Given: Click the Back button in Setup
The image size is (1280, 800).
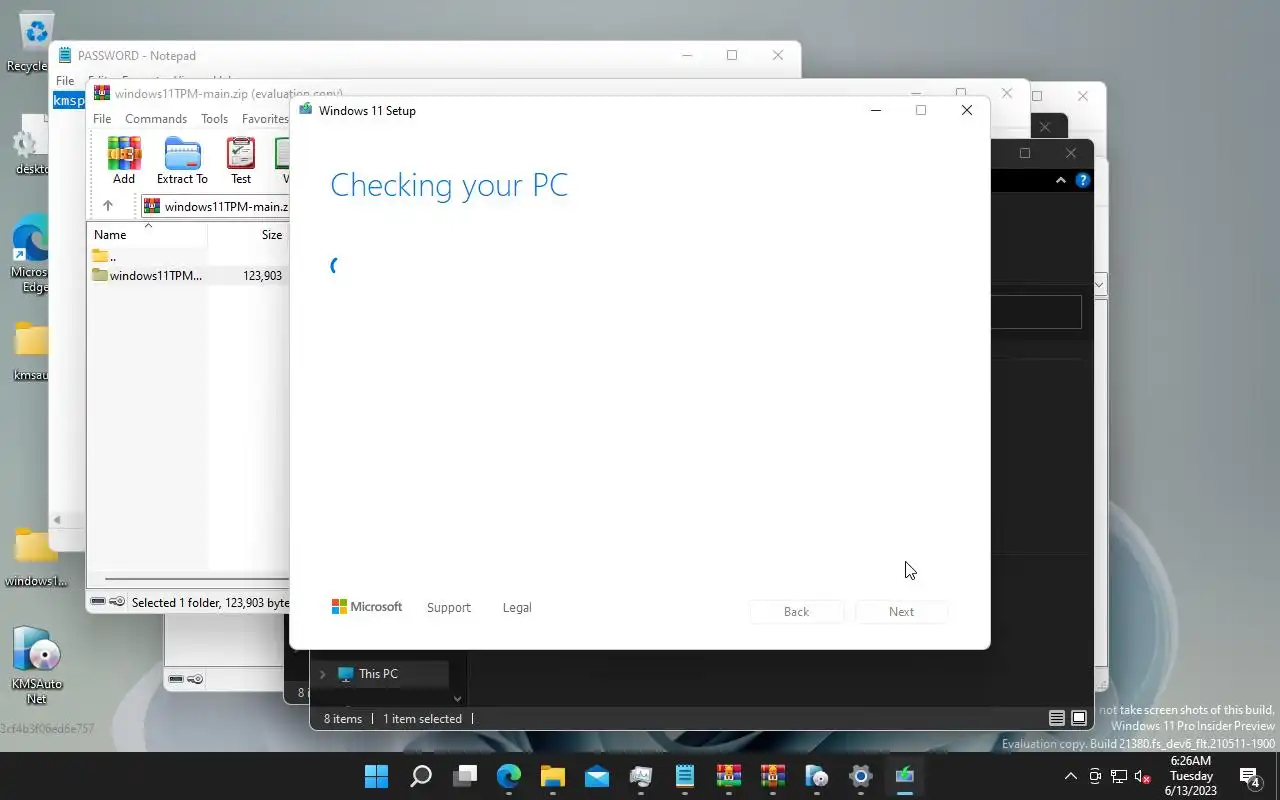Looking at the screenshot, I should point(796,611).
